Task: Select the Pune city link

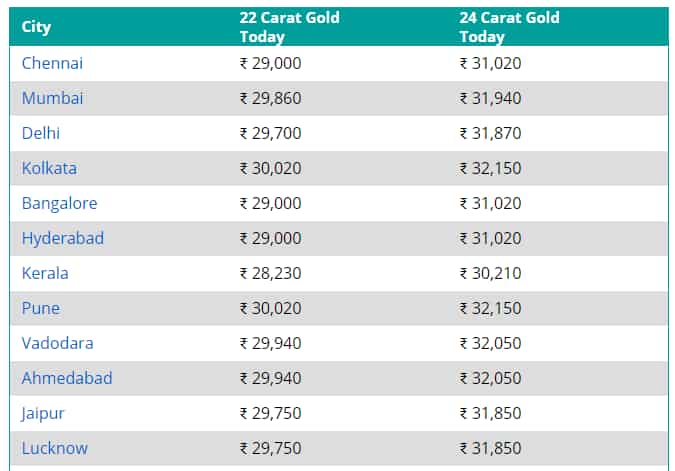Action: [41, 308]
